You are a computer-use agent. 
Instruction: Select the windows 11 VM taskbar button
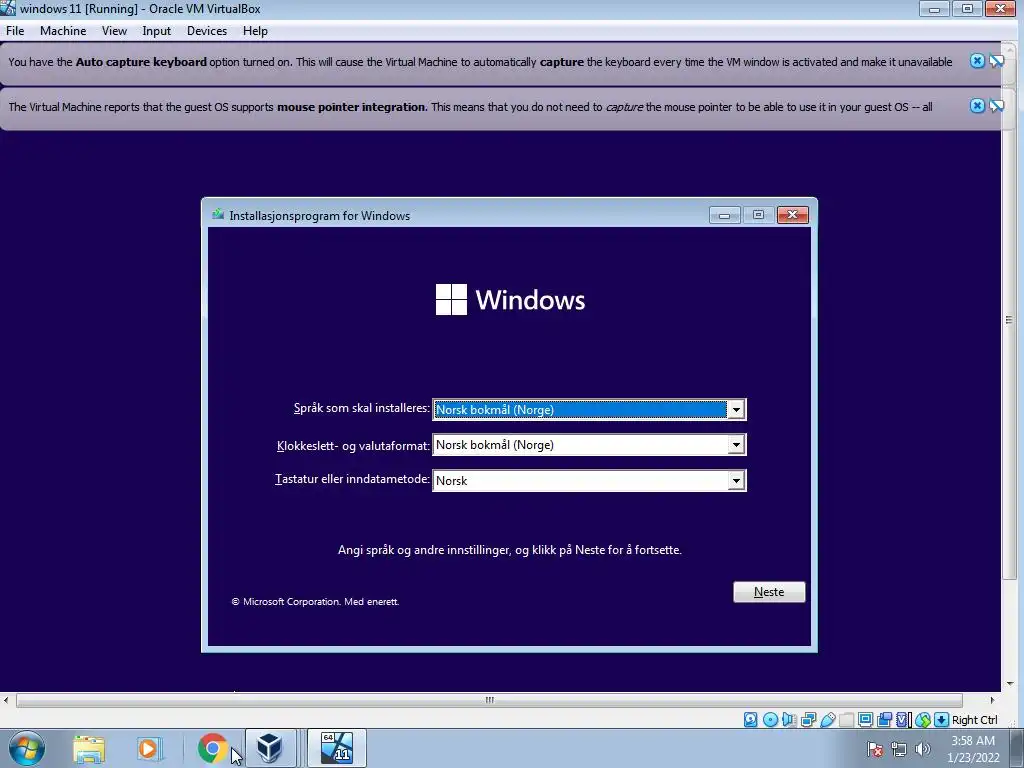tap(336, 748)
